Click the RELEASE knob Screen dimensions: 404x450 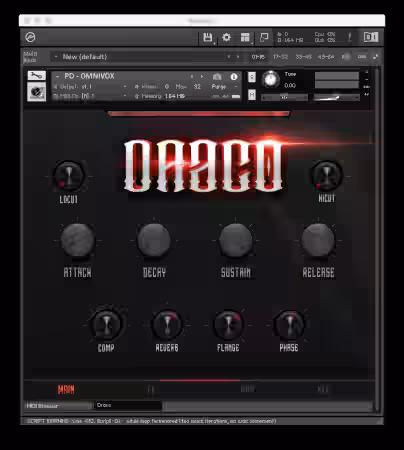click(x=318, y=240)
